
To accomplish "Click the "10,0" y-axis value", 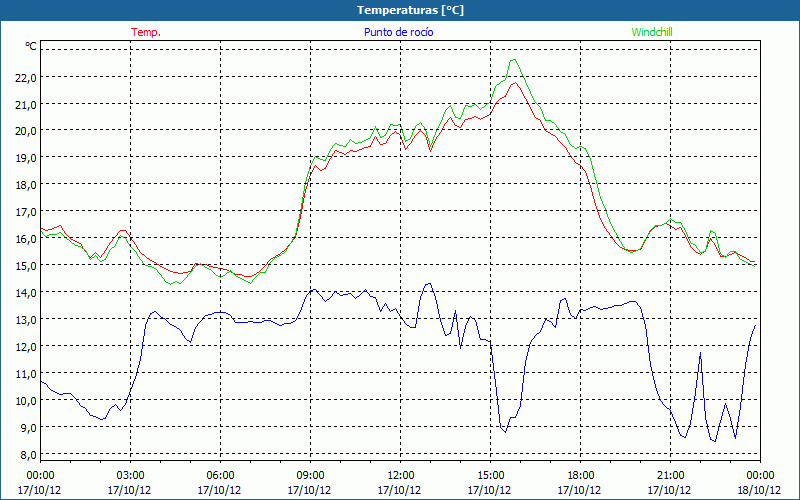I will pyautogui.click(x=26, y=401).
